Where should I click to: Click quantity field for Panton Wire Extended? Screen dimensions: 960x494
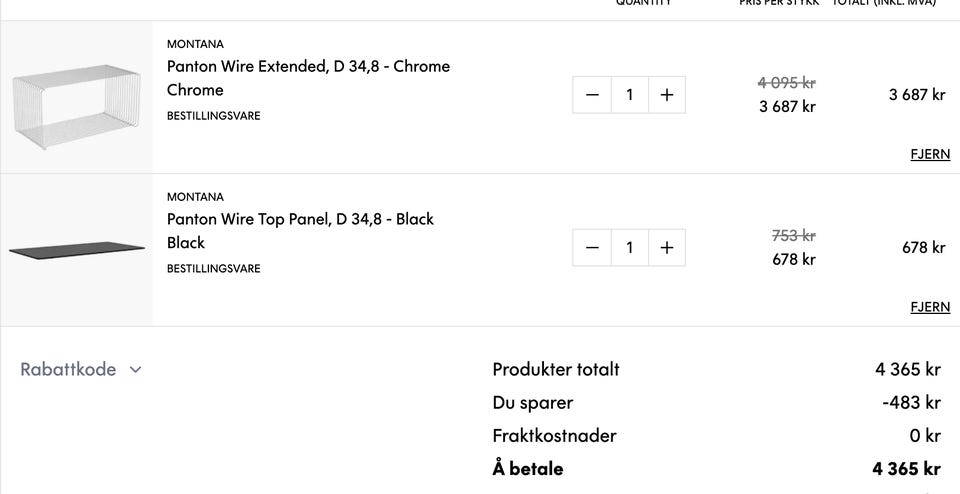coord(629,95)
